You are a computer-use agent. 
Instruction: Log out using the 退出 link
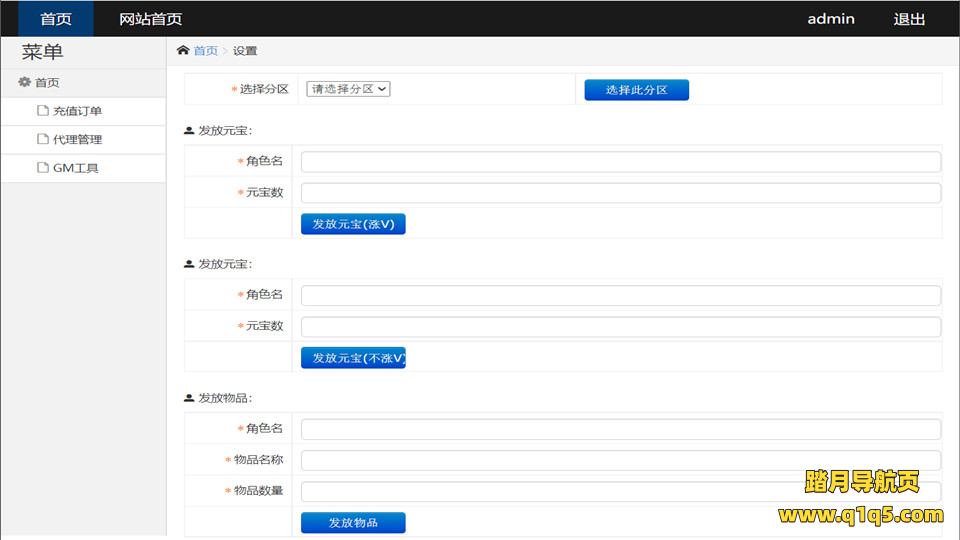tap(909, 19)
